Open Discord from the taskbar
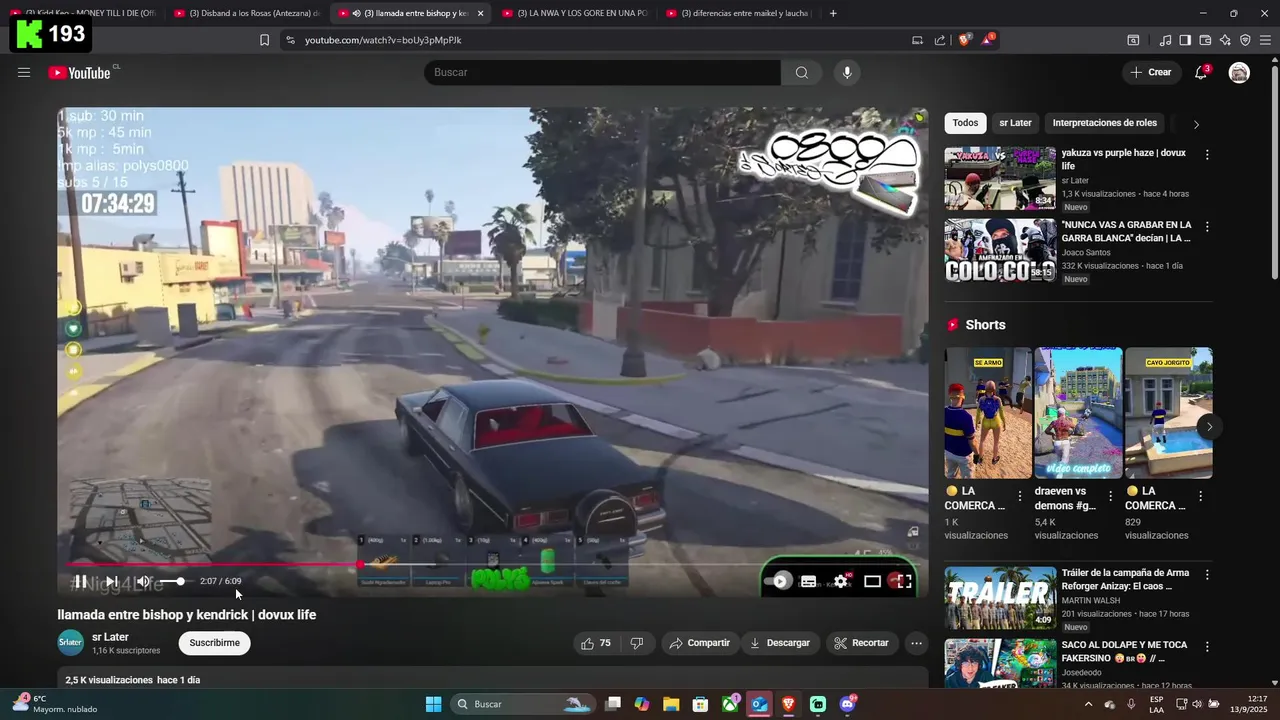Image resolution: width=1280 pixels, height=720 pixels. click(x=848, y=704)
